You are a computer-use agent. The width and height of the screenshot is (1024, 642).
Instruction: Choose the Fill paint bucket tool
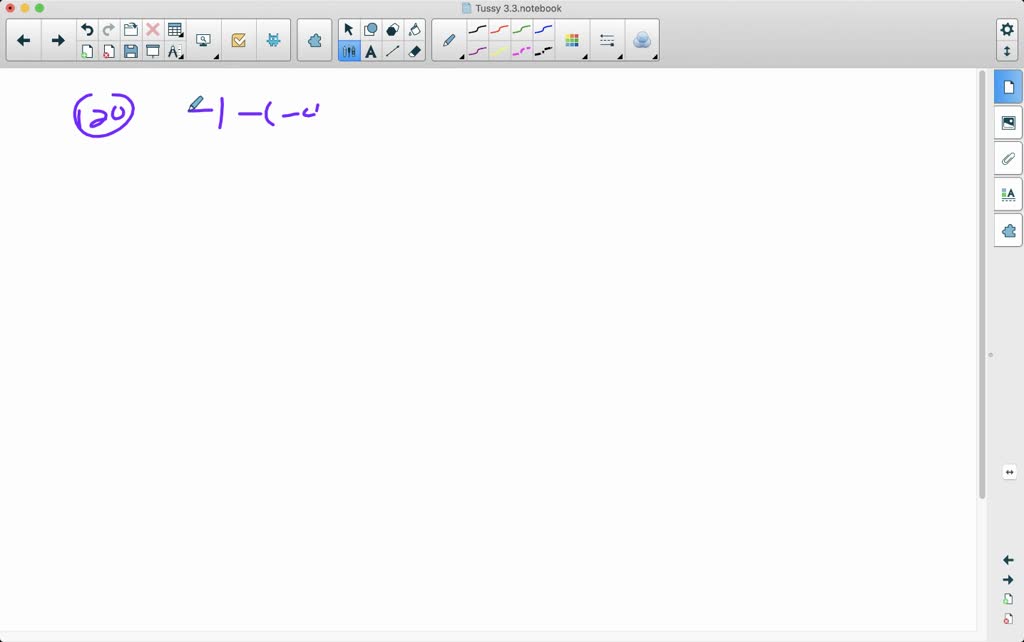tap(415, 30)
